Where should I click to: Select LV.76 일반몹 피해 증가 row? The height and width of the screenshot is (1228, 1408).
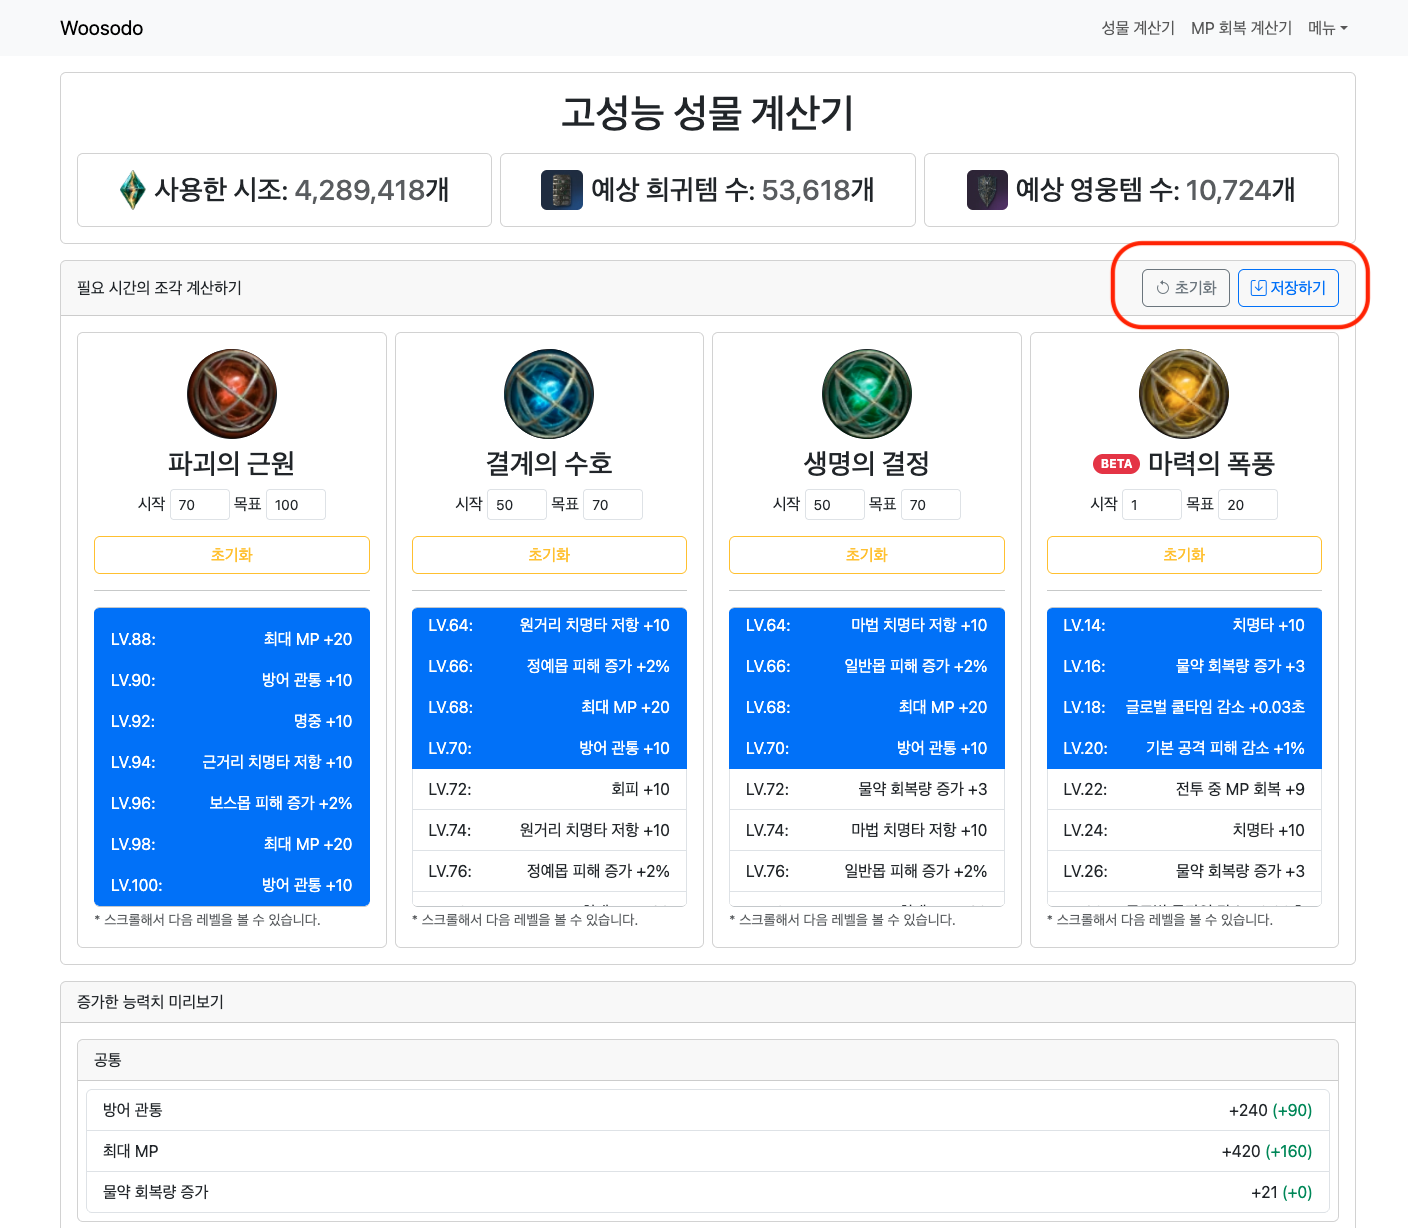click(867, 871)
